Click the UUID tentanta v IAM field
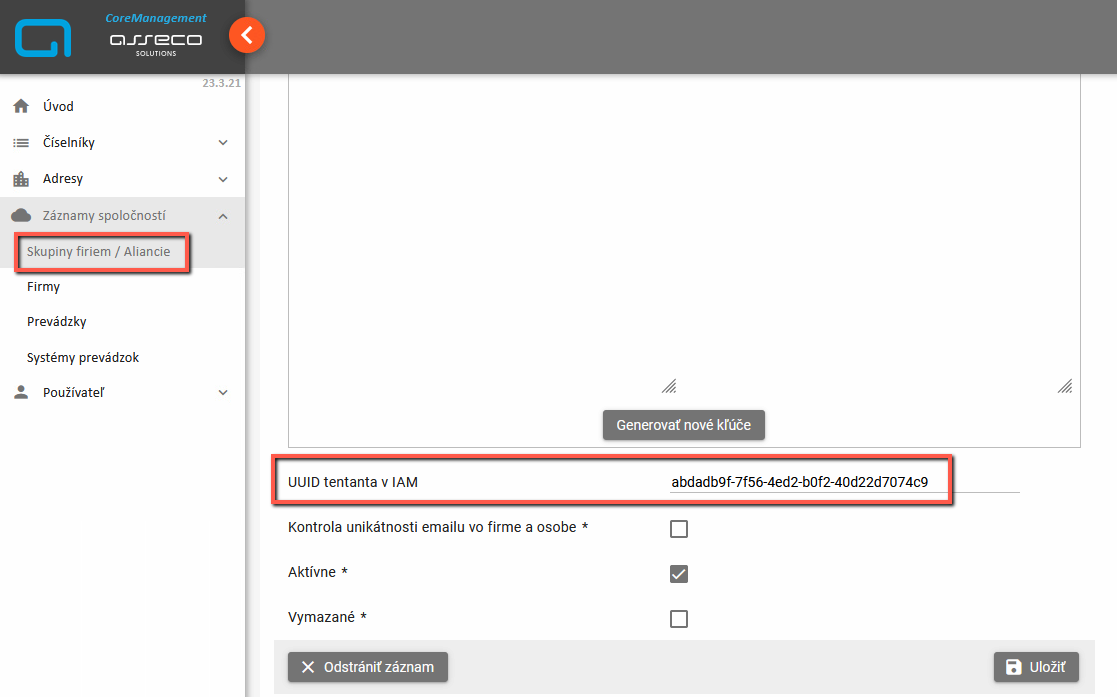1117x697 pixels. (843, 482)
